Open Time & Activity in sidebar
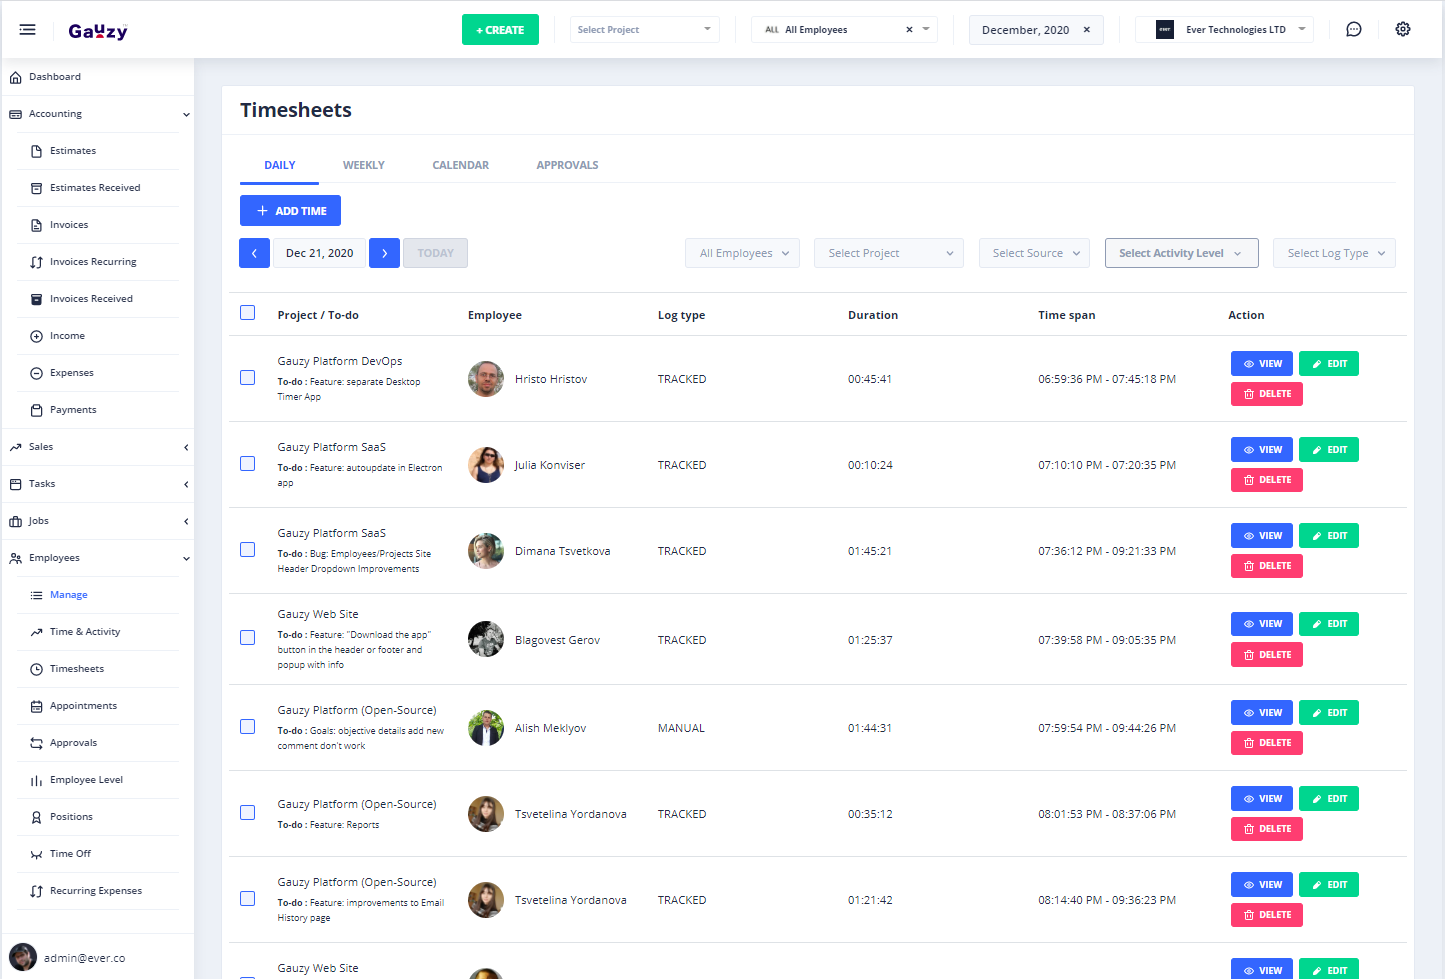Viewport: 1445px width, 979px height. click(85, 632)
